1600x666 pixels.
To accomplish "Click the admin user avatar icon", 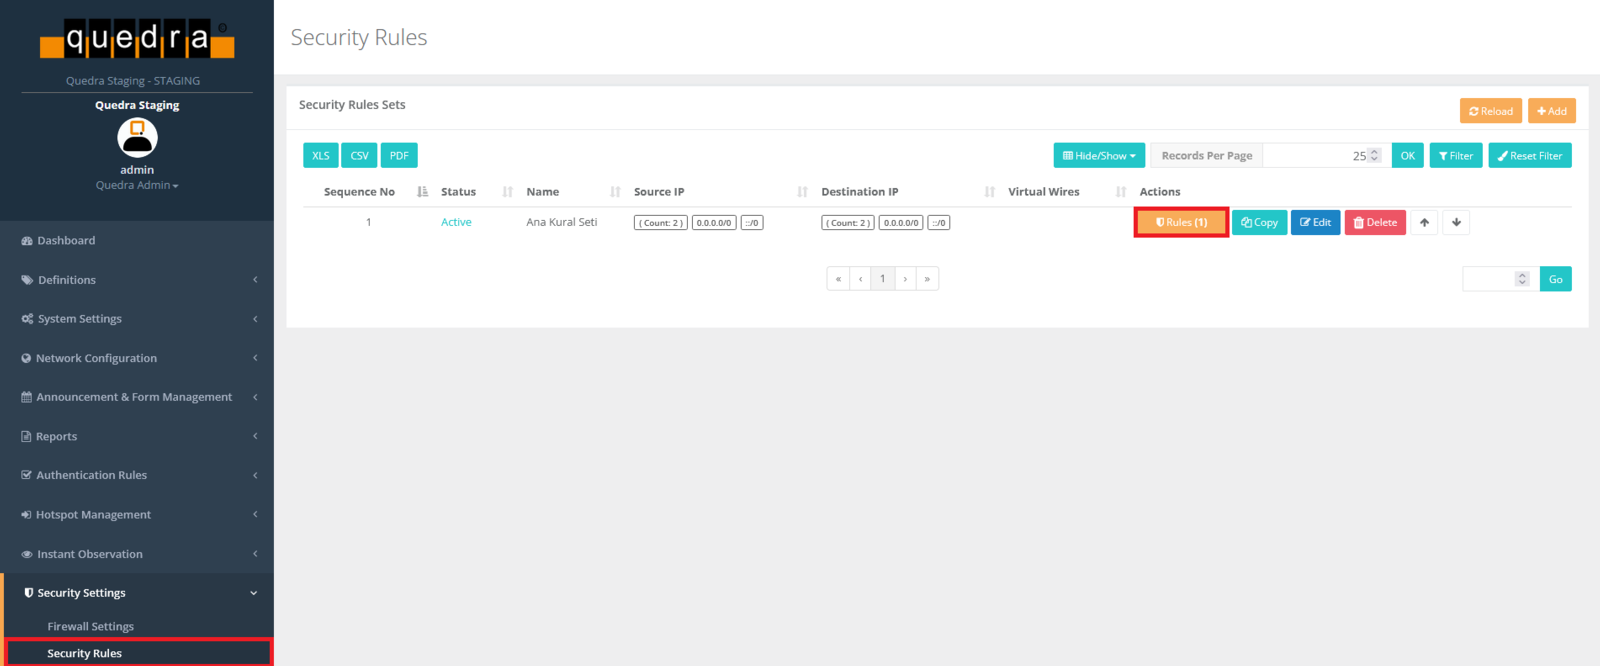I will pos(137,138).
